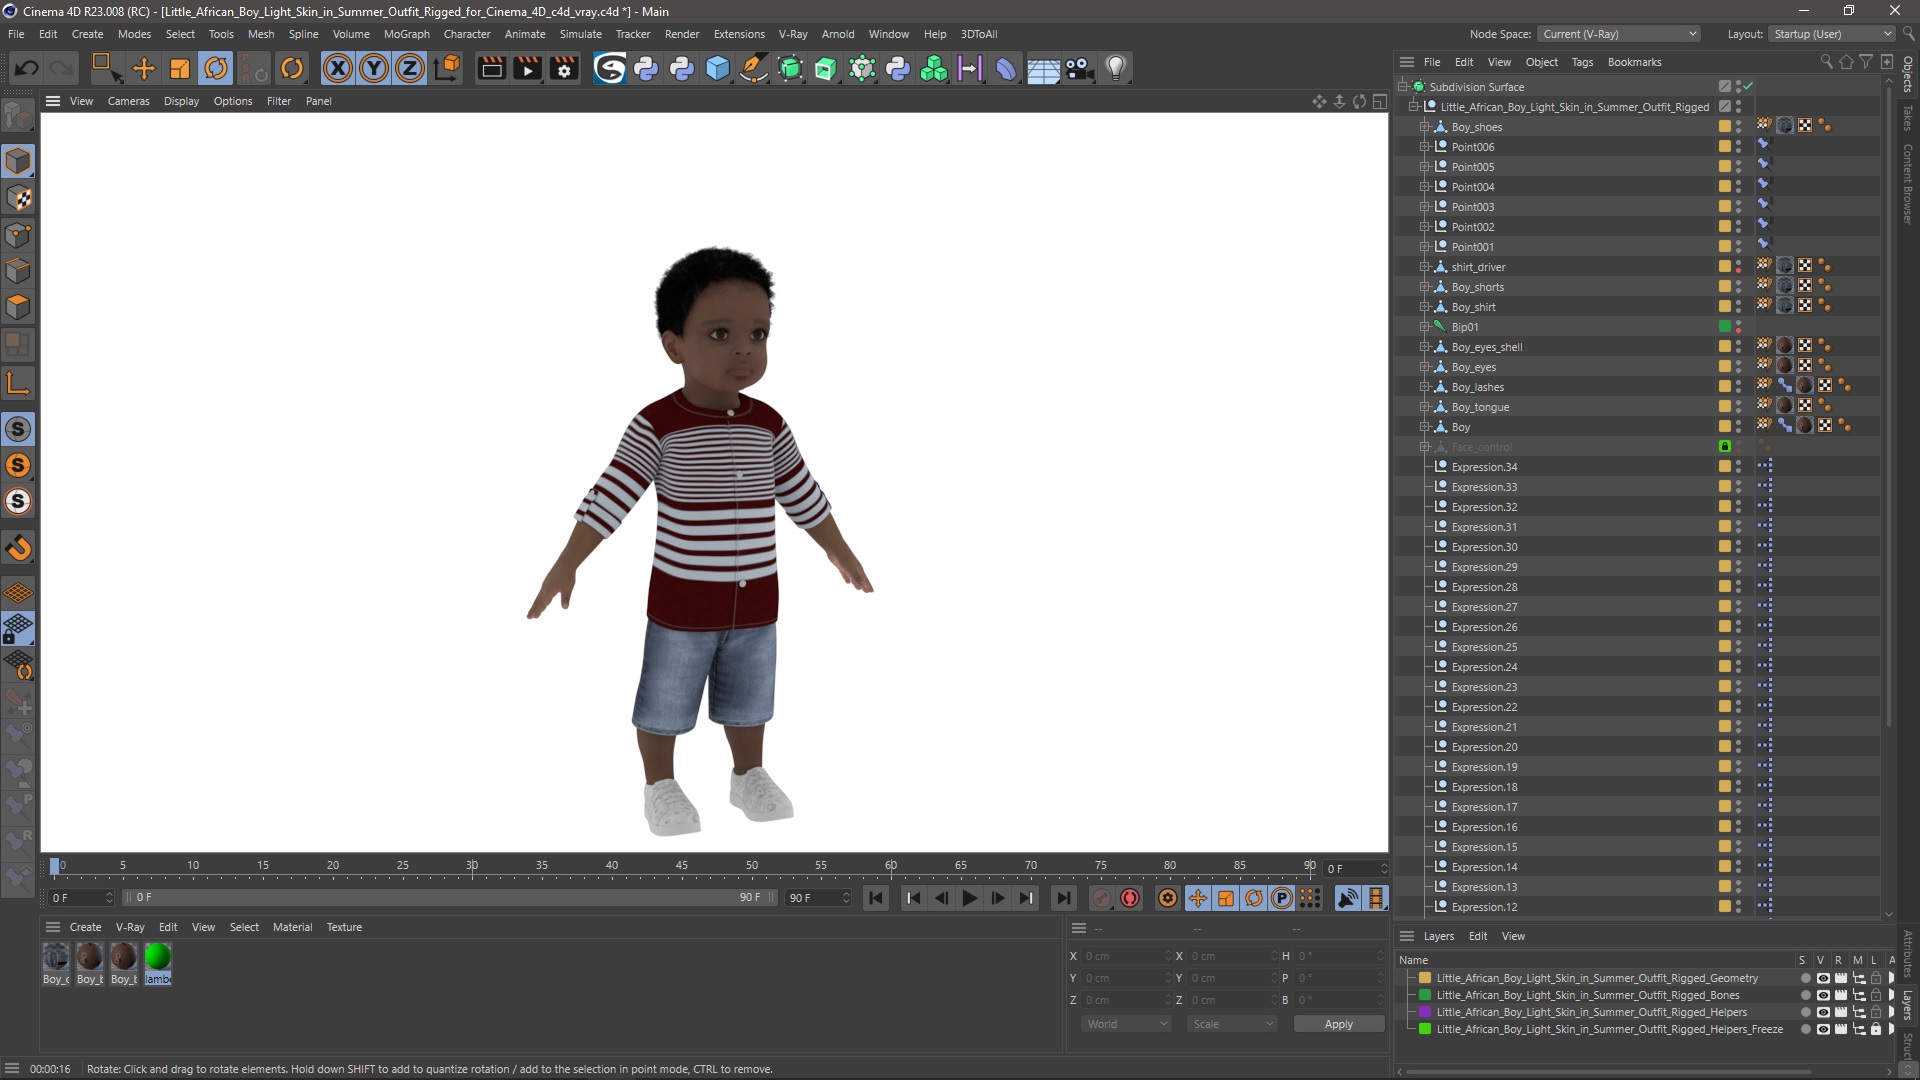Toggle Boy_shoes visibility dots
The width and height of the screenshot is (1920, 1080).
tap(1738, 127)
